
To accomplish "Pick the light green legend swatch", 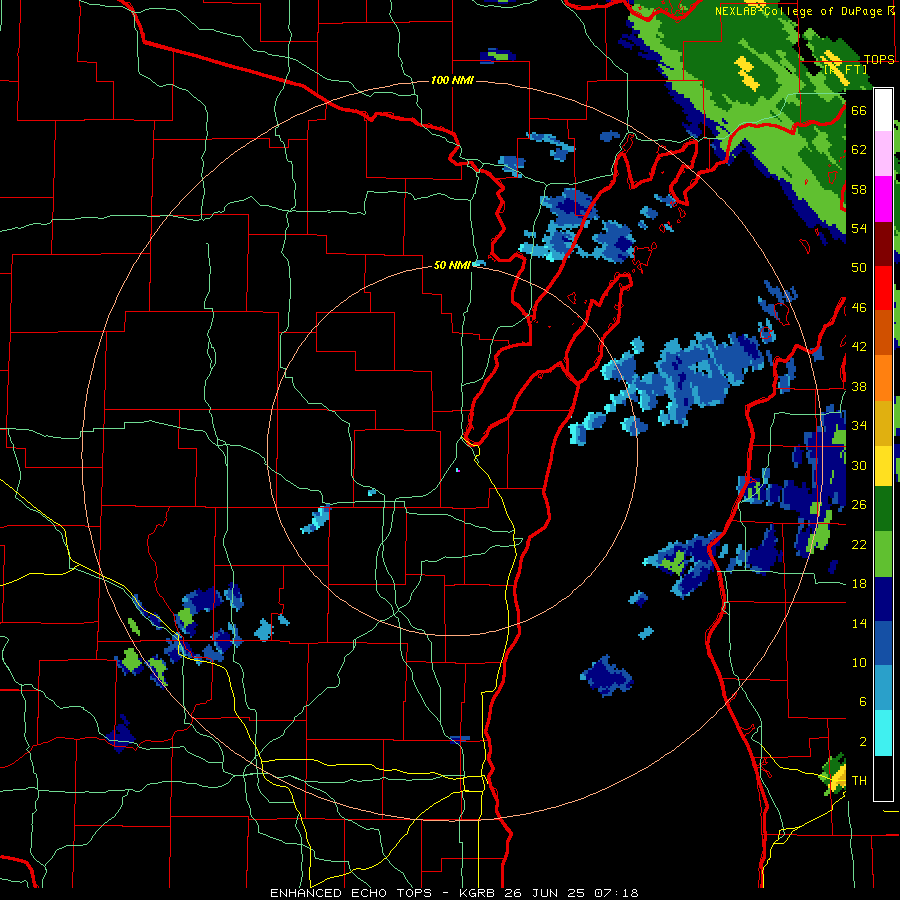I will 883,554.
